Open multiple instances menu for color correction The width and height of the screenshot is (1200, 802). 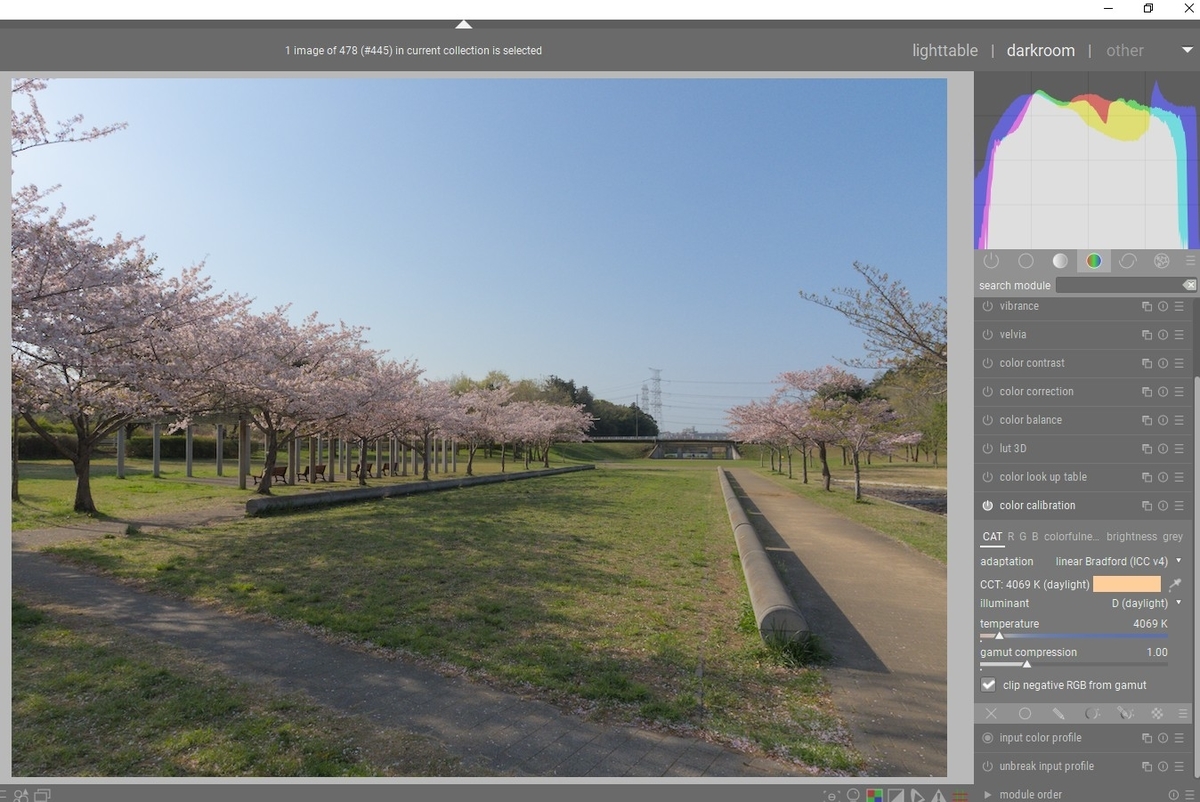1147,392
